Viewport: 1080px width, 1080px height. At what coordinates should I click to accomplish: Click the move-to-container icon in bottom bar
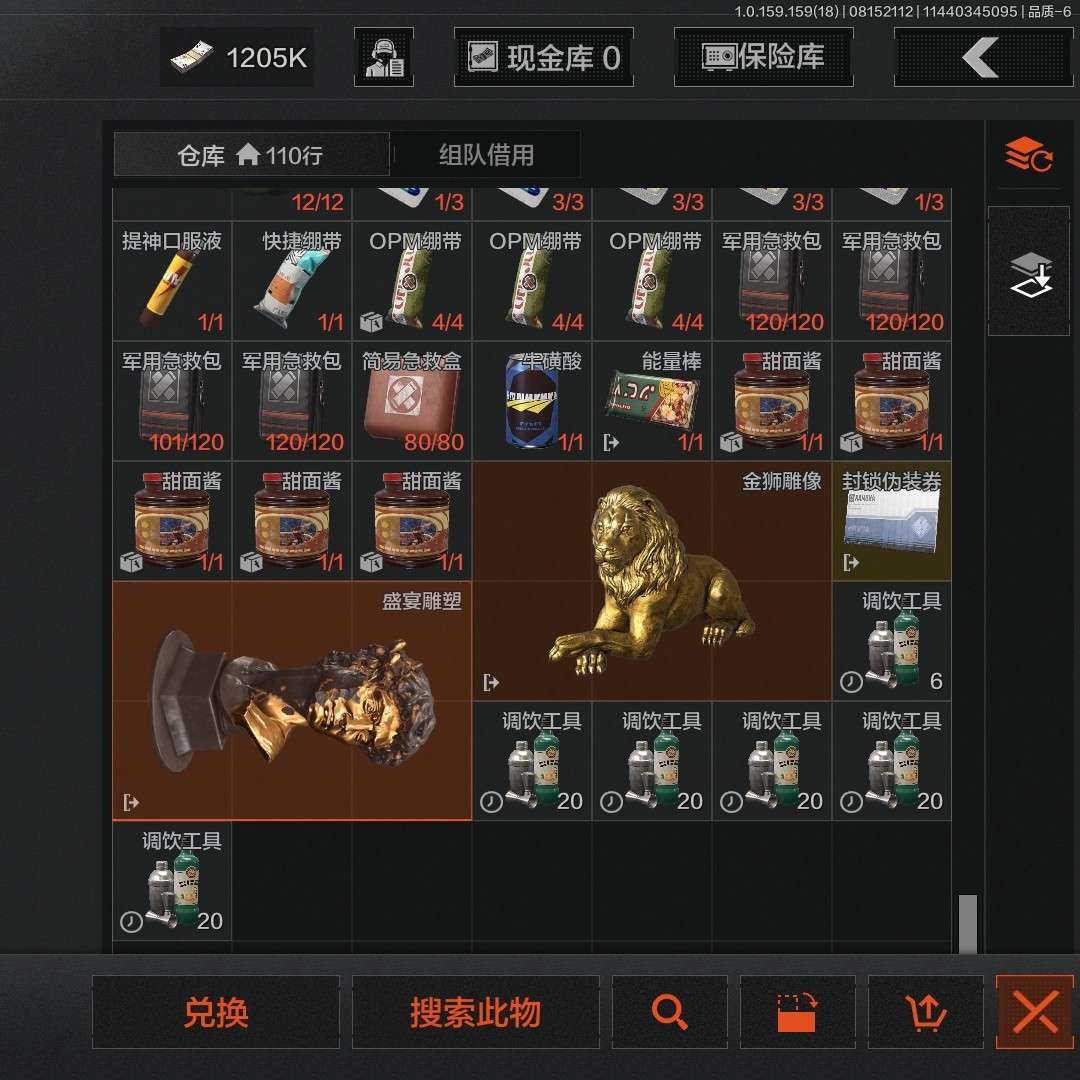[x=797, y=1012]
